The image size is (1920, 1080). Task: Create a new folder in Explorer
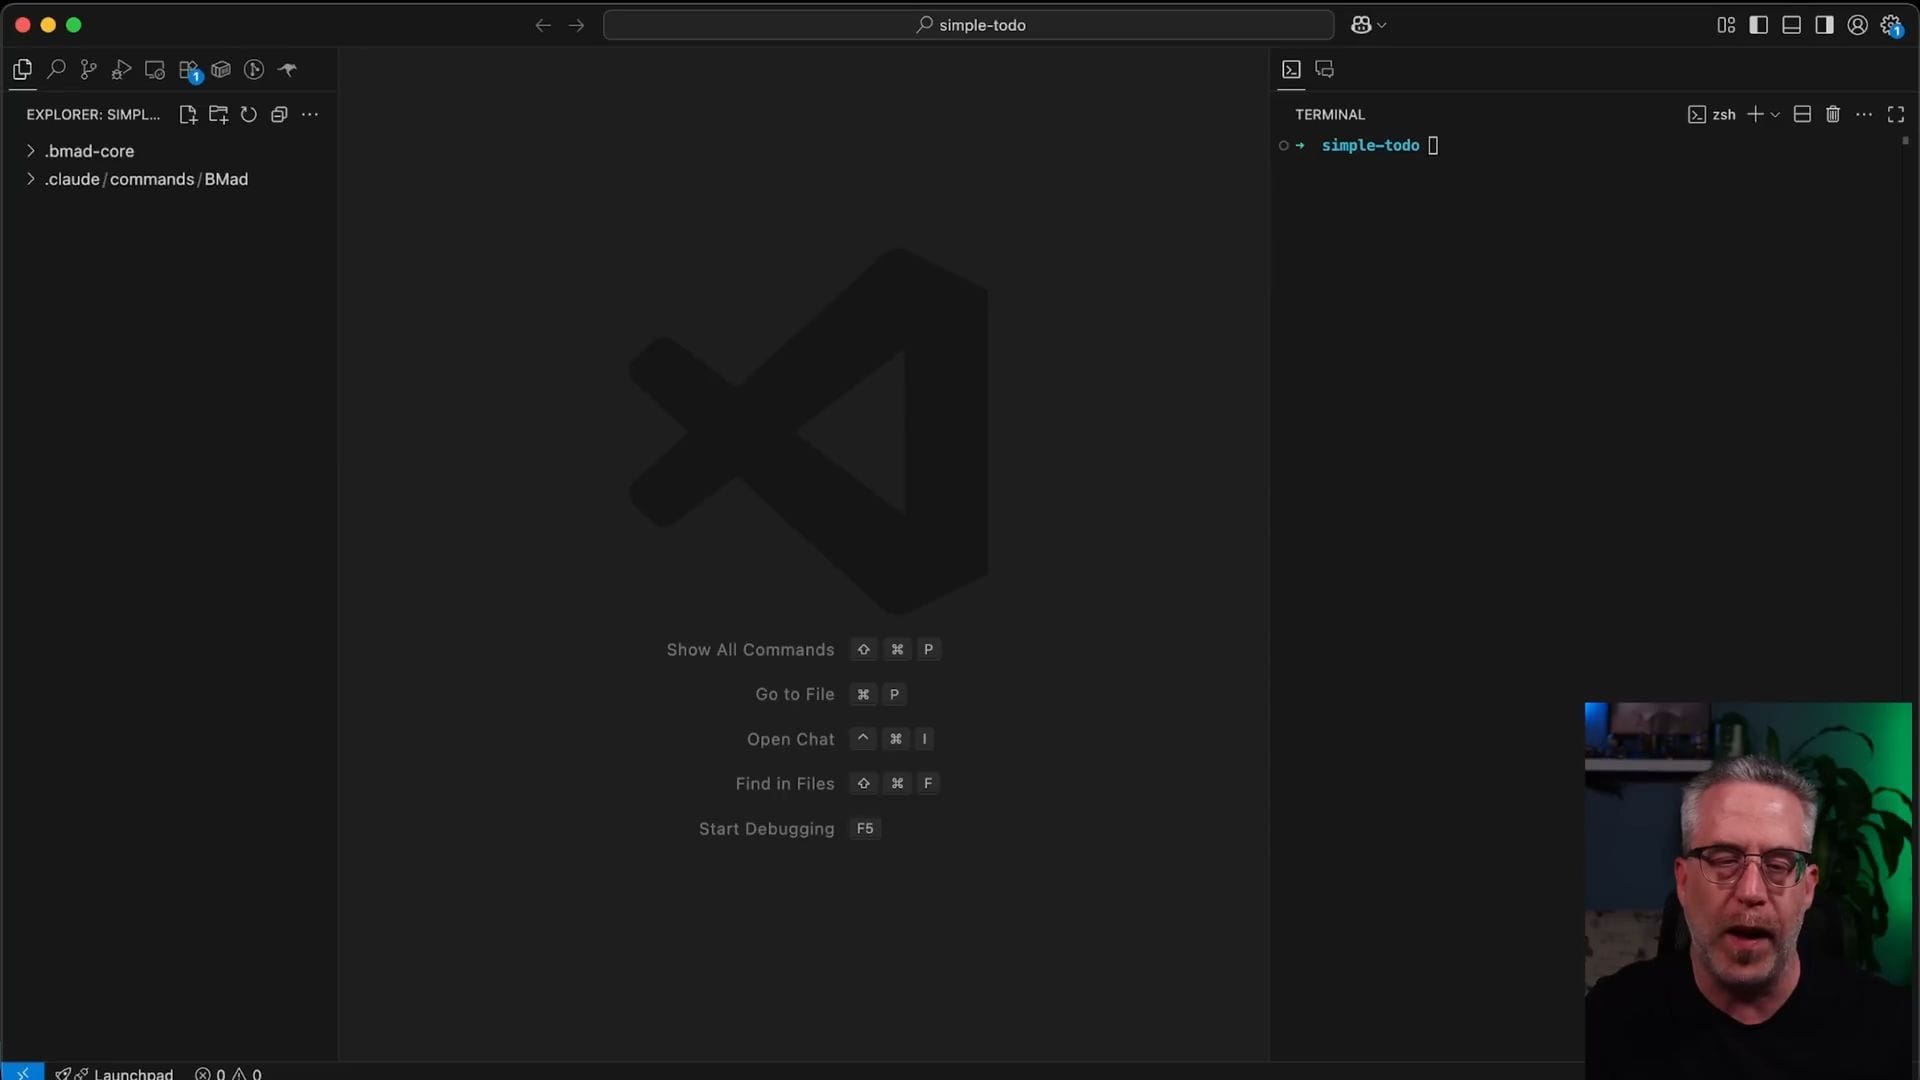pyautogui.click(x=218, y=115)
